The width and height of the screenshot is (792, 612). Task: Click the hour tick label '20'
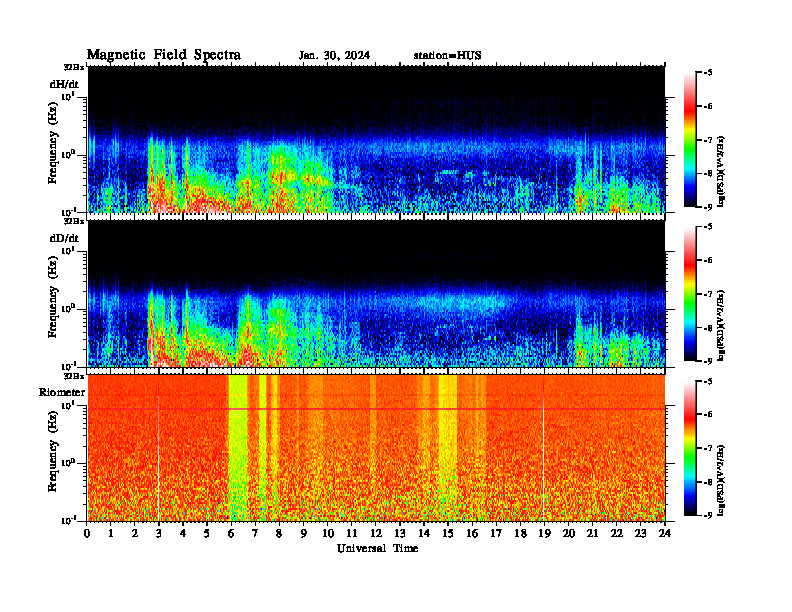[569, 534]
